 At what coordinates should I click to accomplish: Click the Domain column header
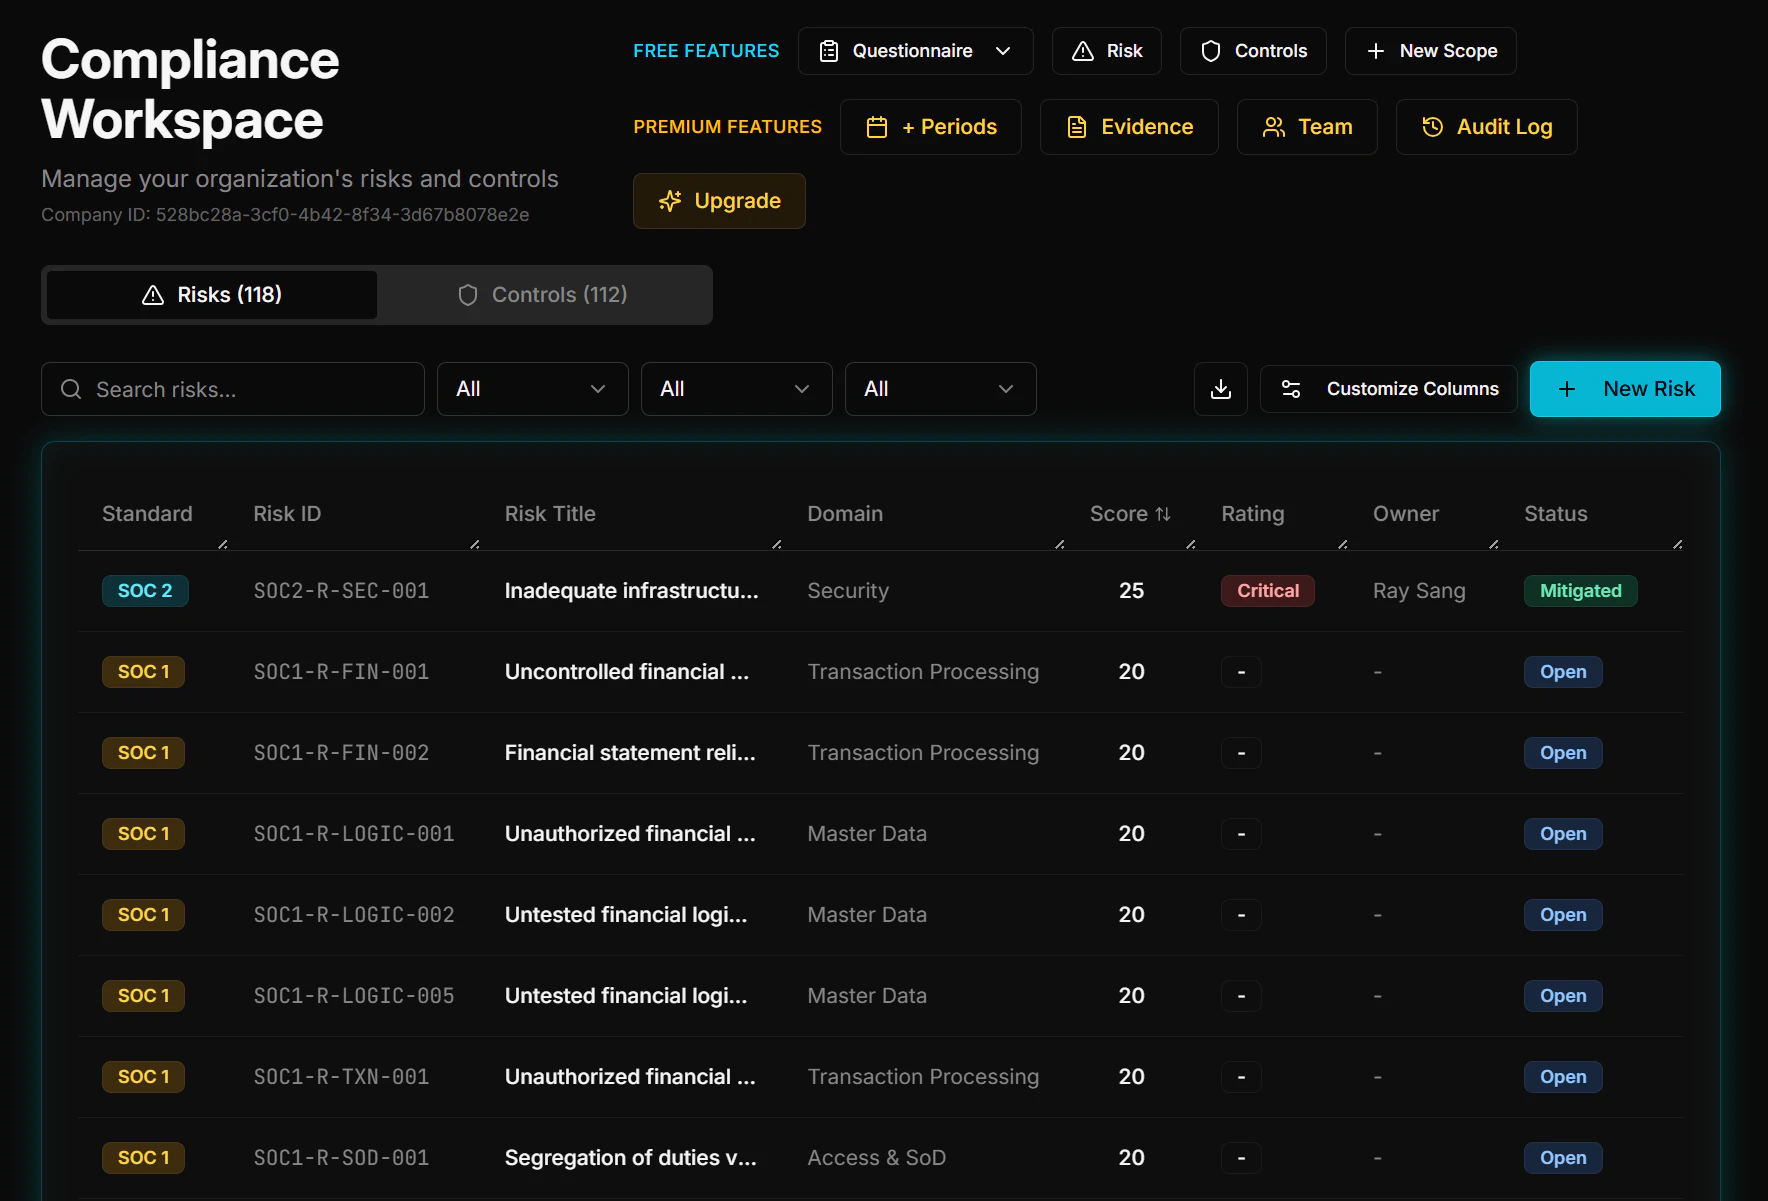point(845,514)
